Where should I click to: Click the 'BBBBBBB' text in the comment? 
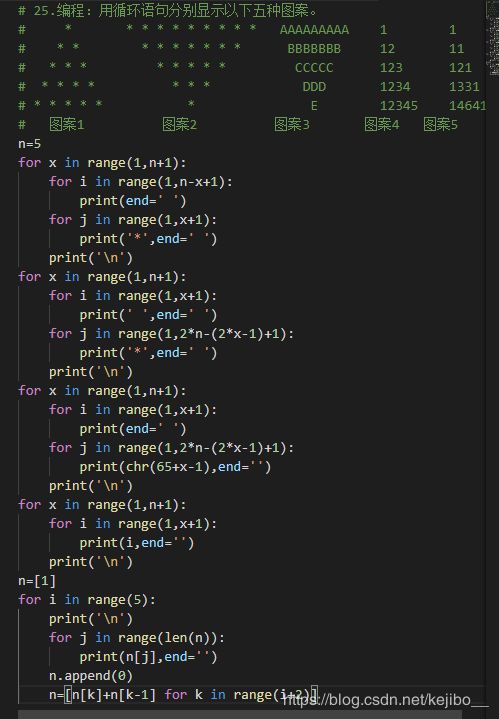314,49
